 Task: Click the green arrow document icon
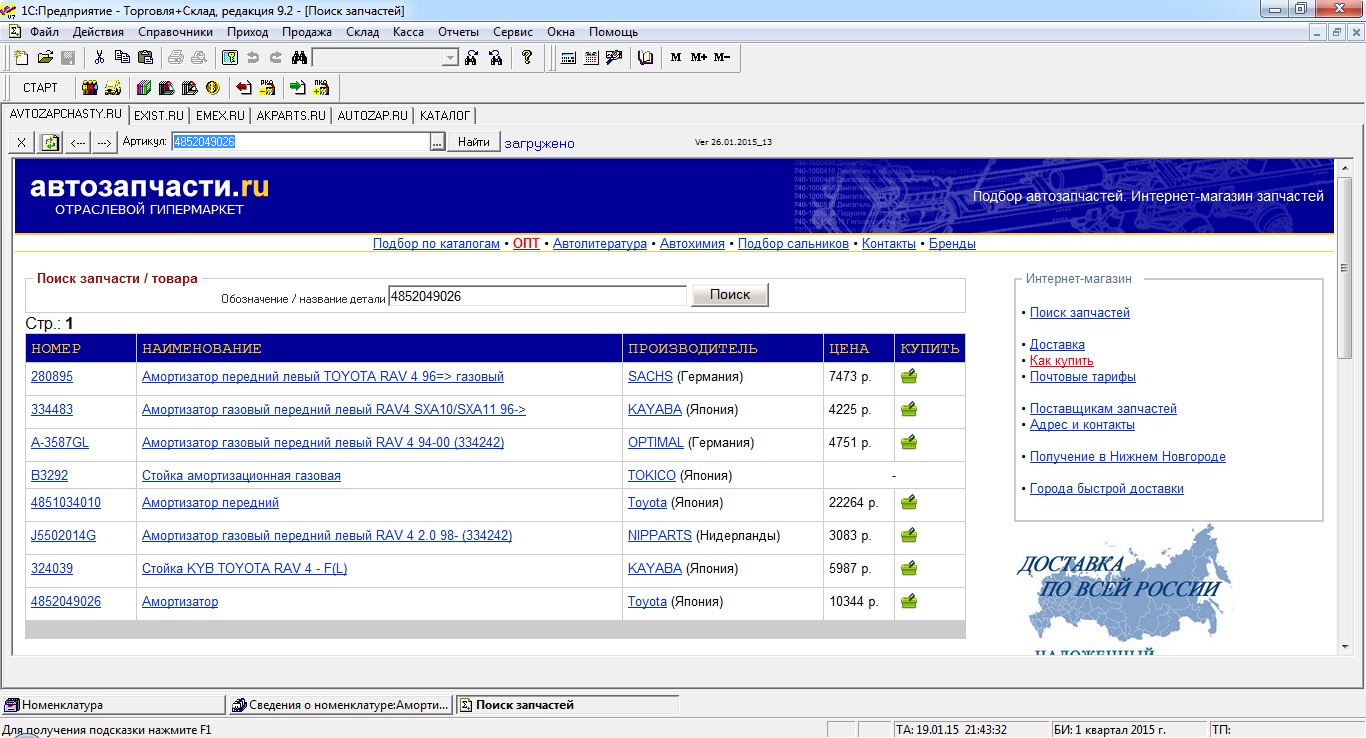tap(298, 87)
